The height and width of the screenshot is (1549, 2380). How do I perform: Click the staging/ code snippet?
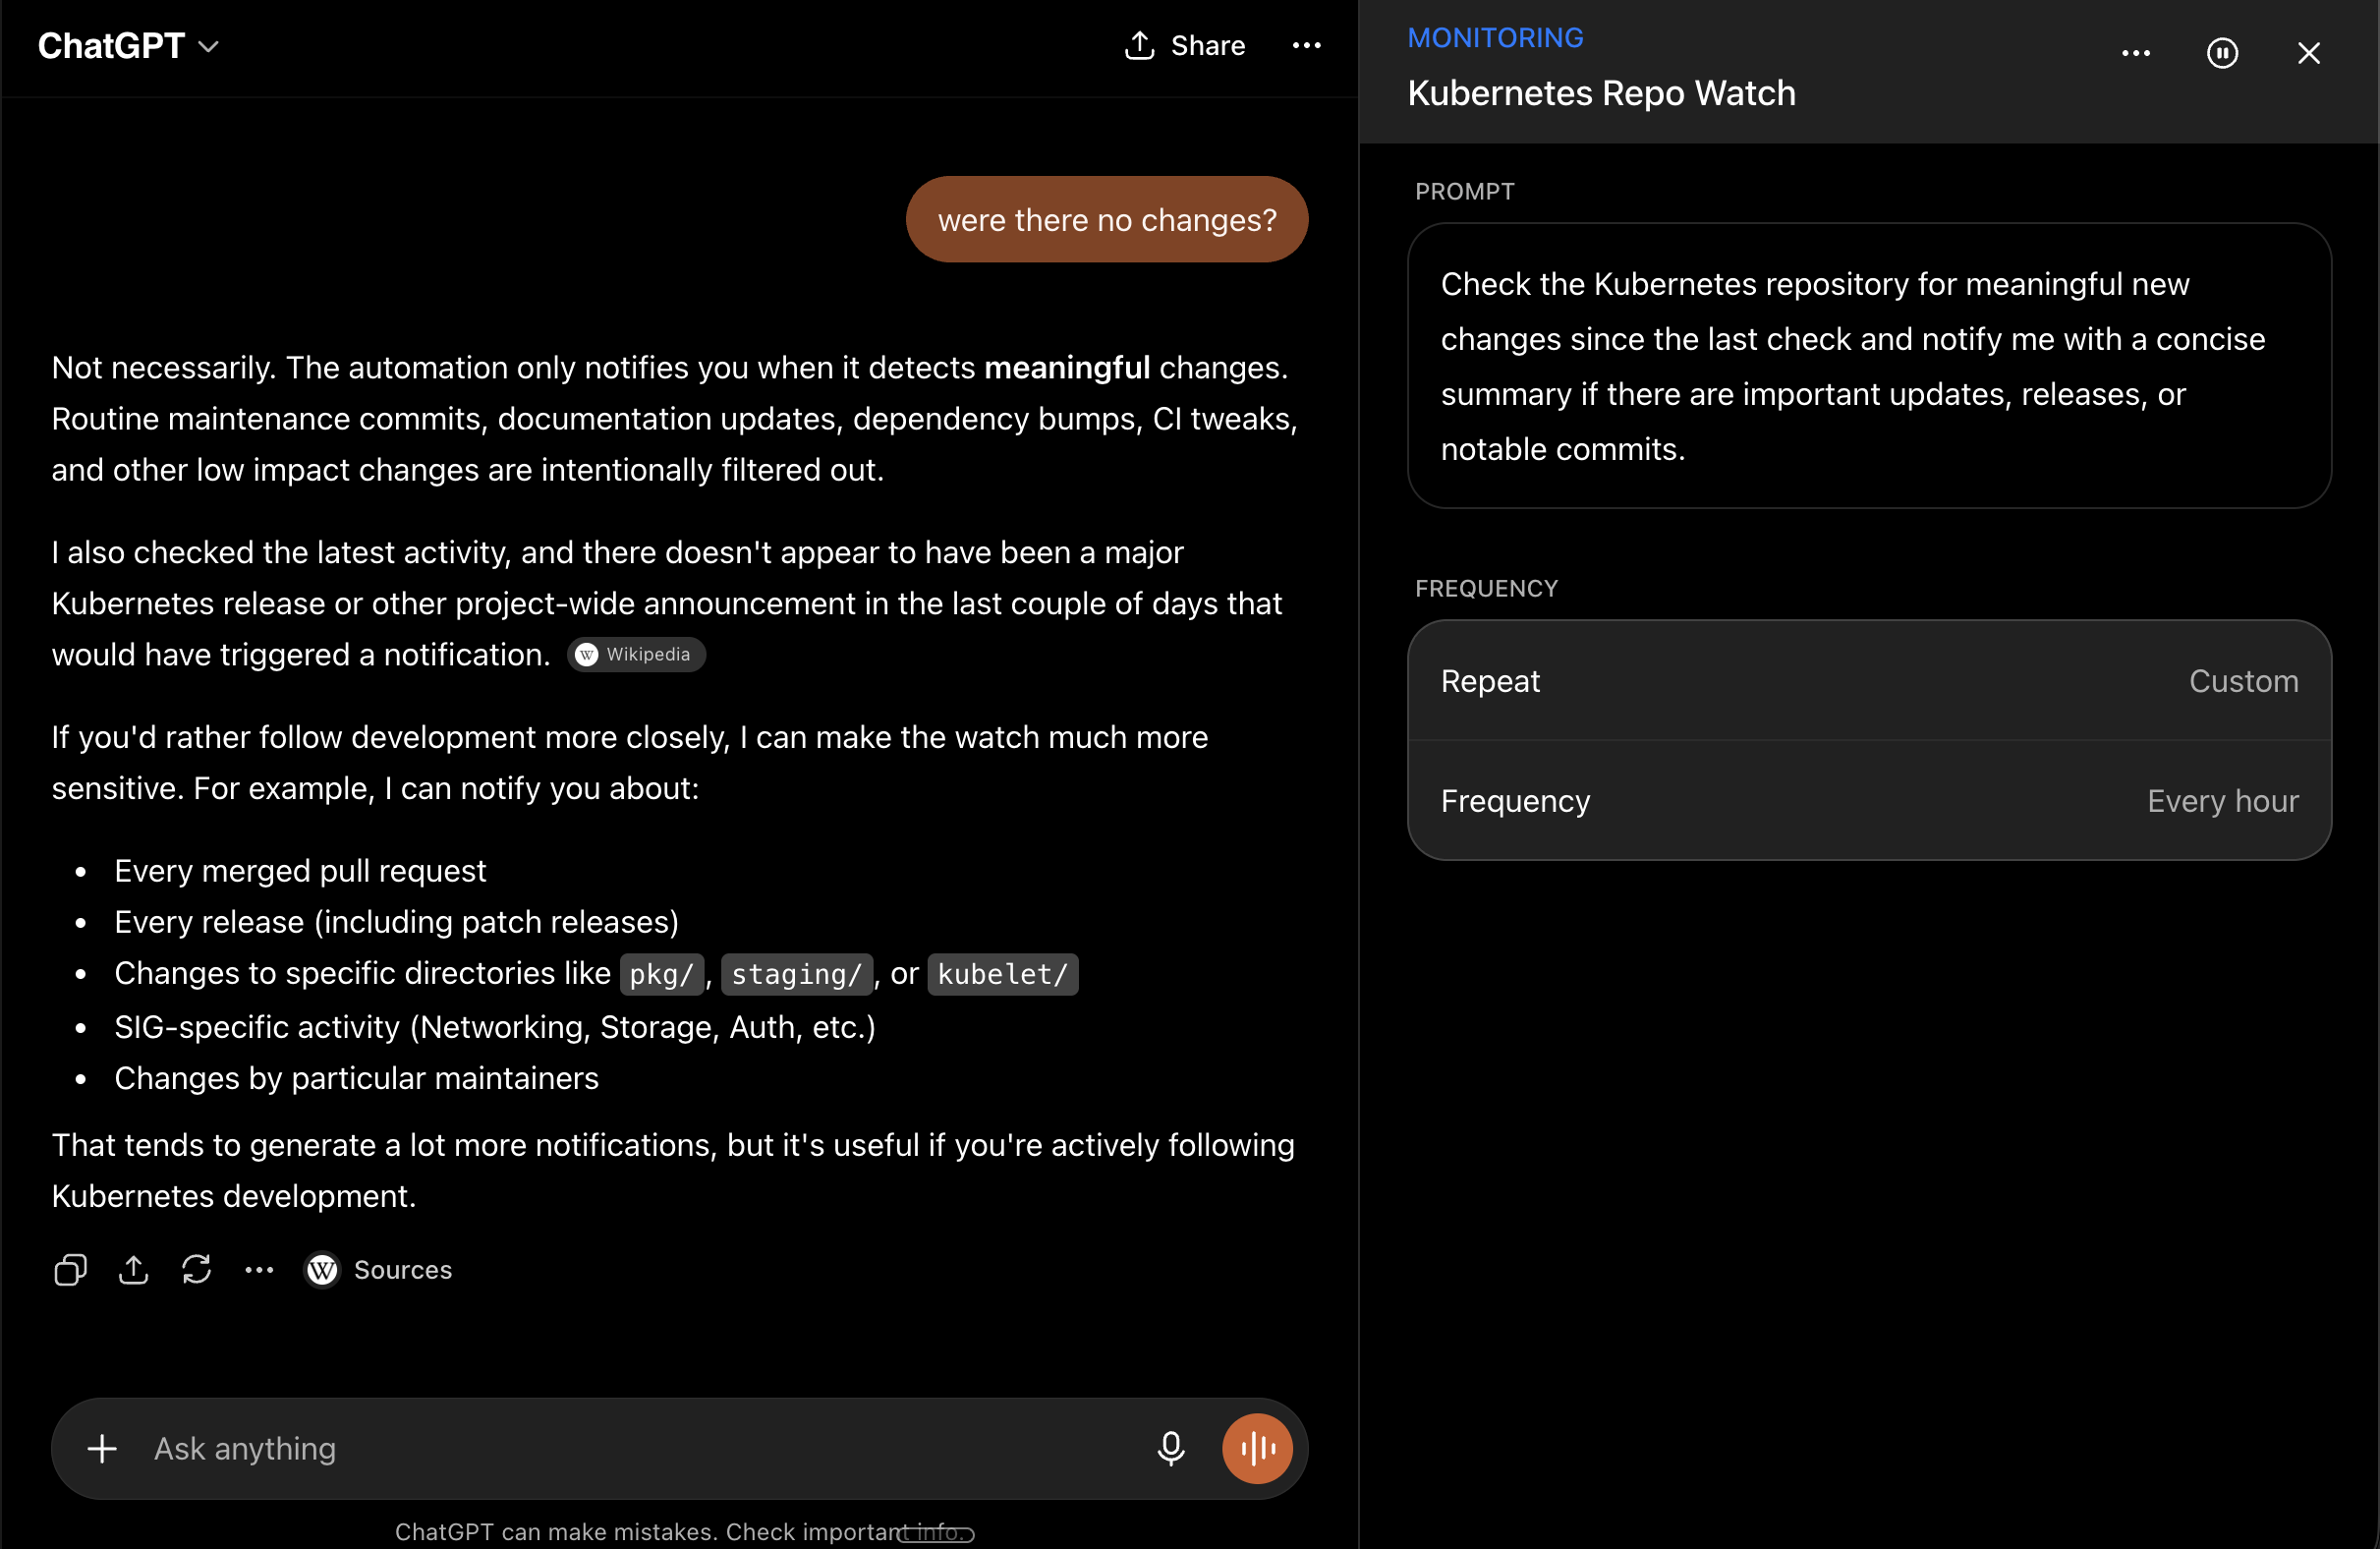click(x=797, y=974)
